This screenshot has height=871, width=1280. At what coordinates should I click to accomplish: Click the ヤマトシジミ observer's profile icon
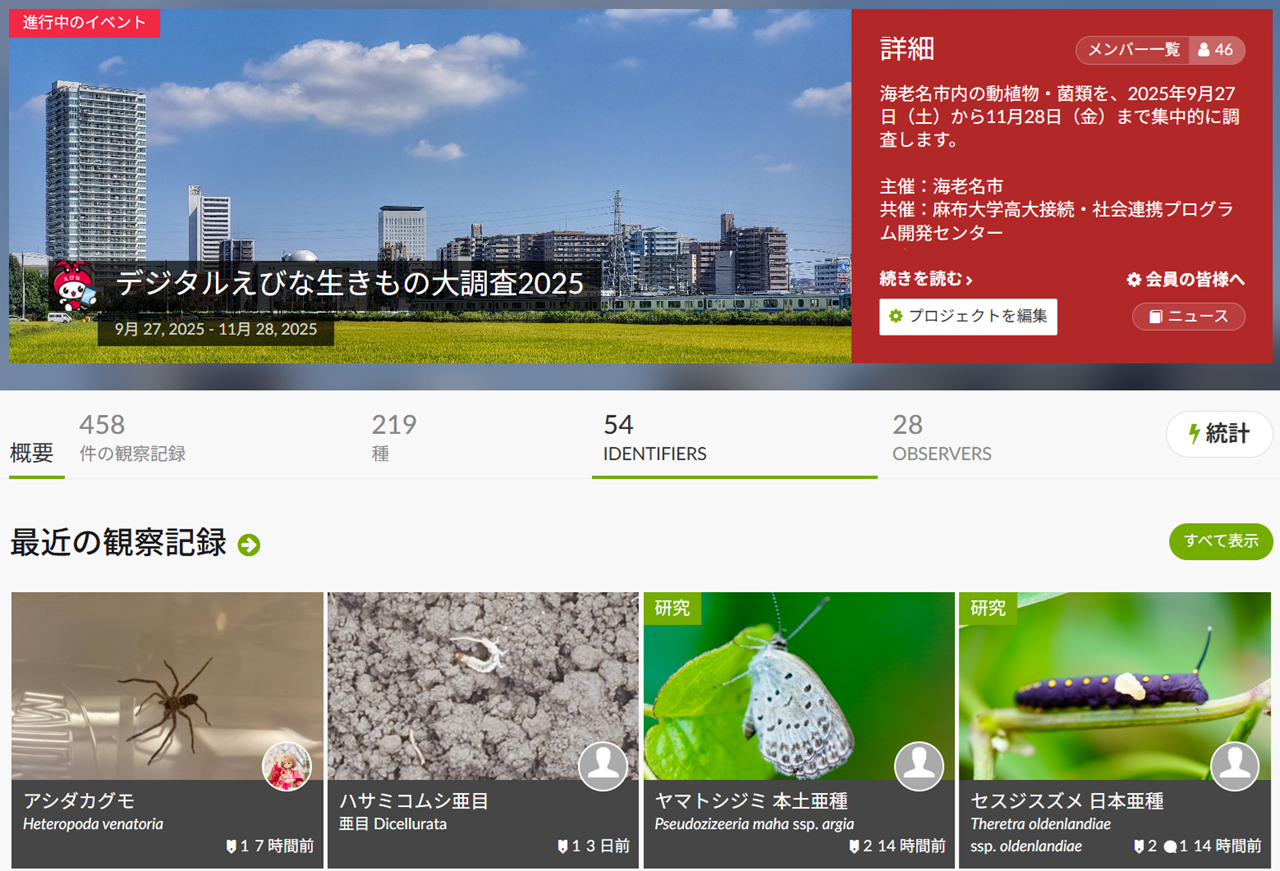pos(919,767)
